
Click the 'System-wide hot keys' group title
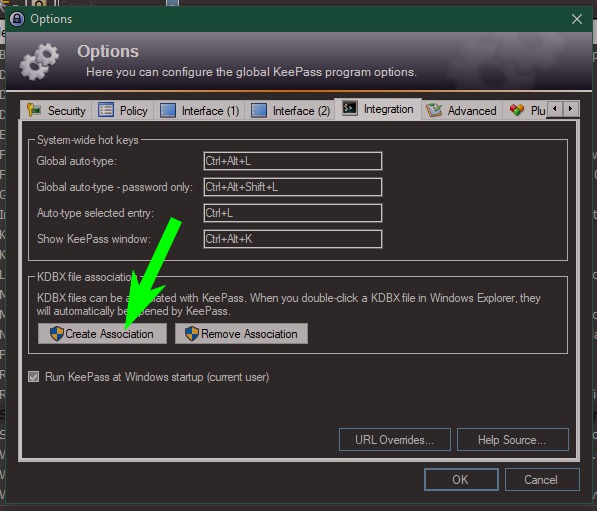click(88, 140)
